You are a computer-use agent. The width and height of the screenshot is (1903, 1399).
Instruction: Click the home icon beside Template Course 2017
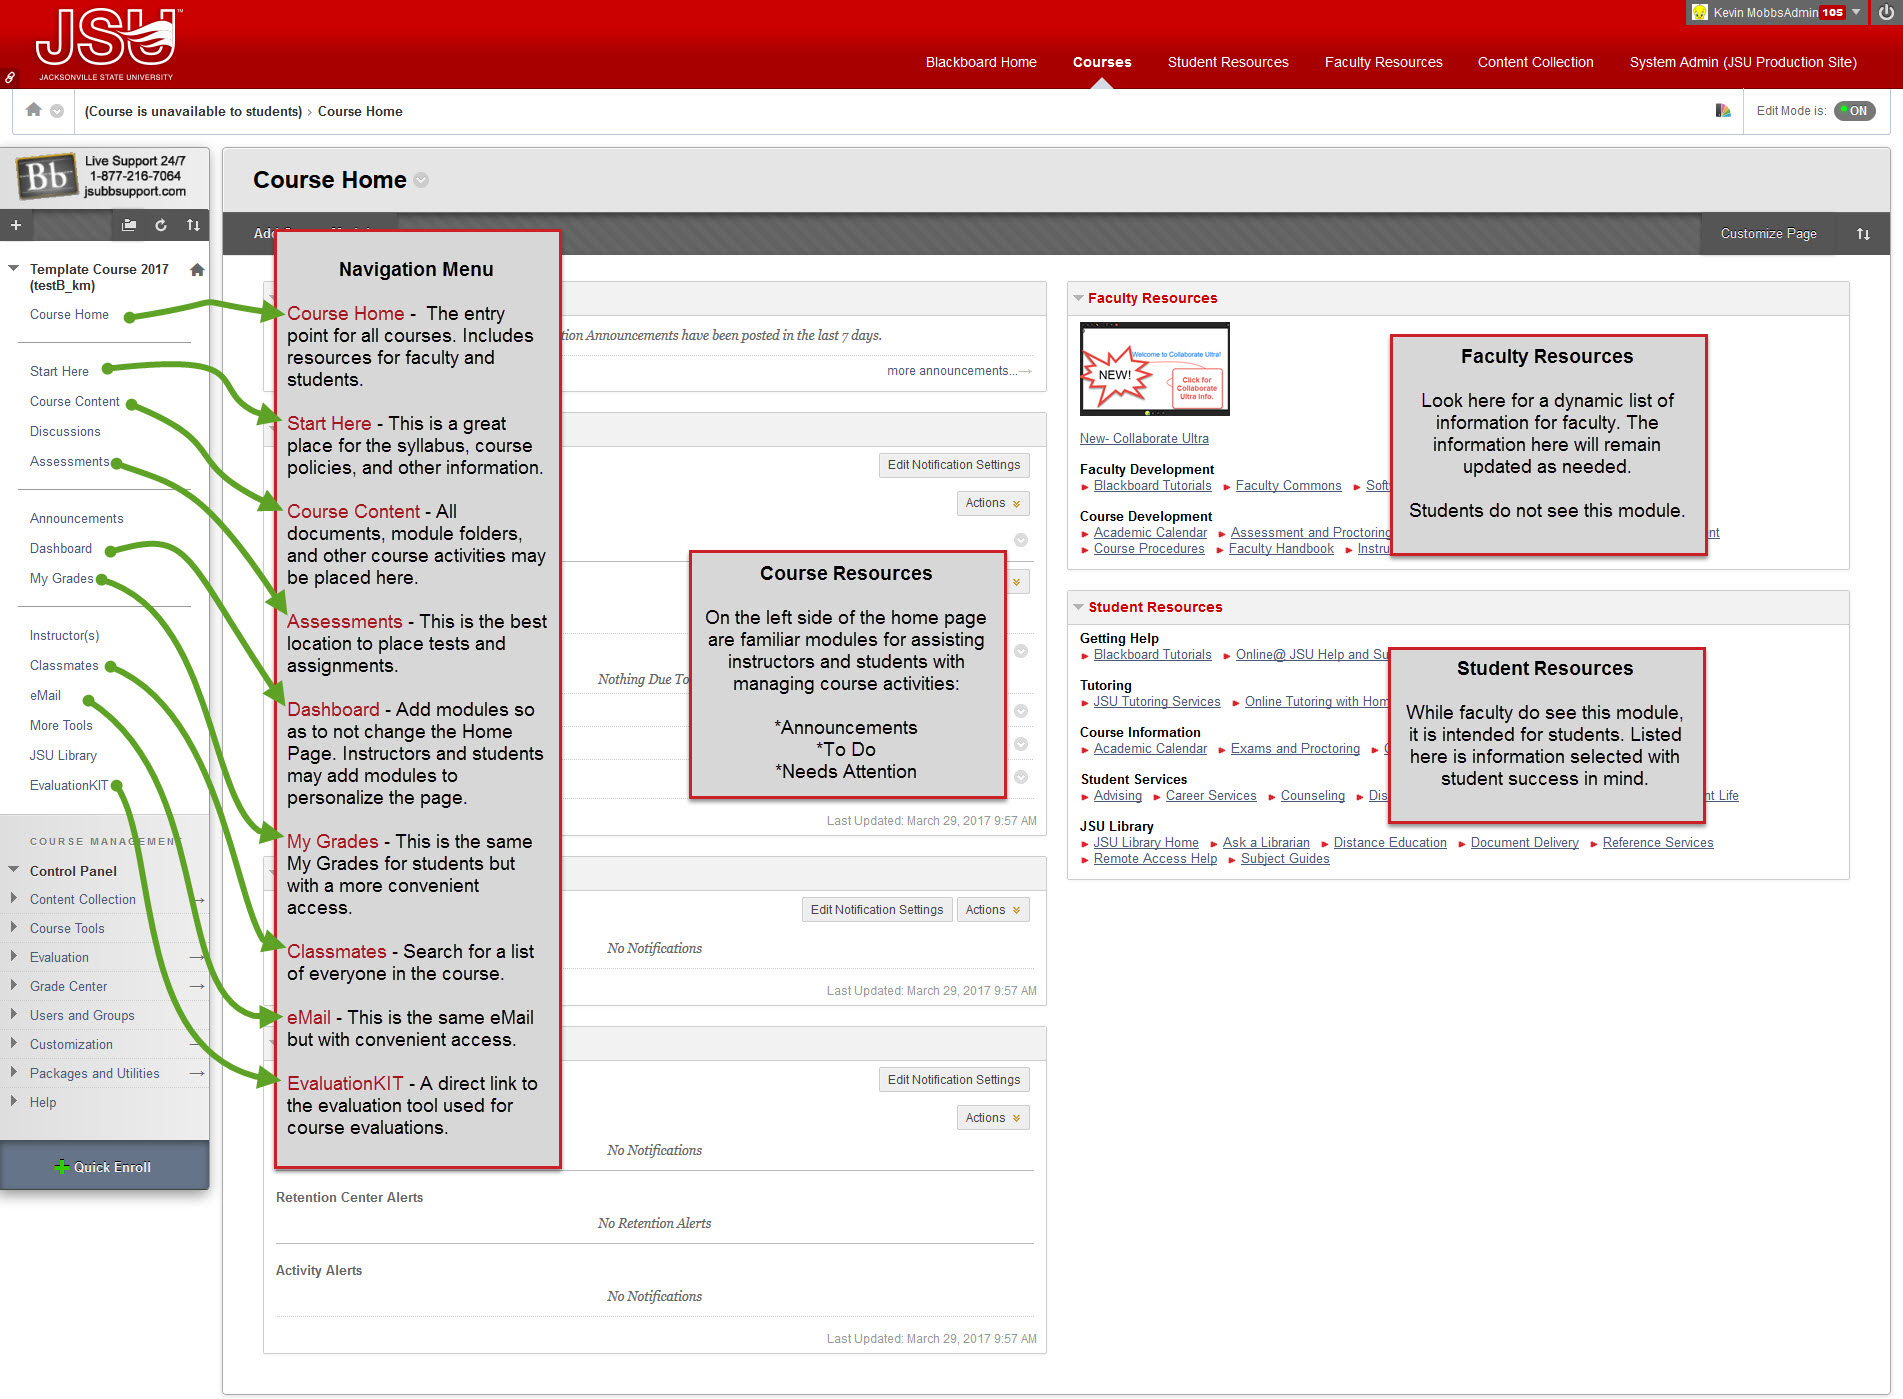197,269
